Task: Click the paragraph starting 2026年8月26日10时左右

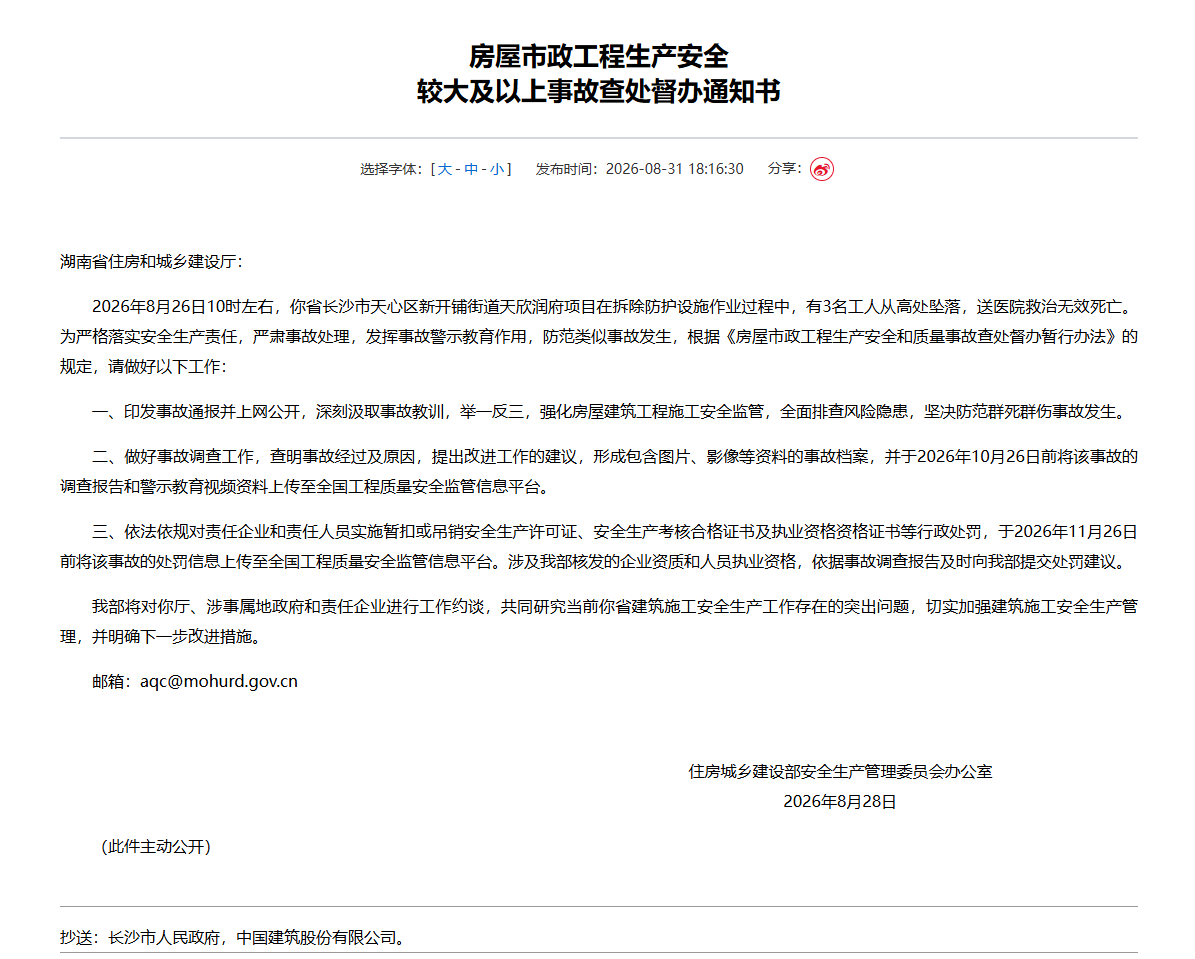Action: click(x=599, y=337)
